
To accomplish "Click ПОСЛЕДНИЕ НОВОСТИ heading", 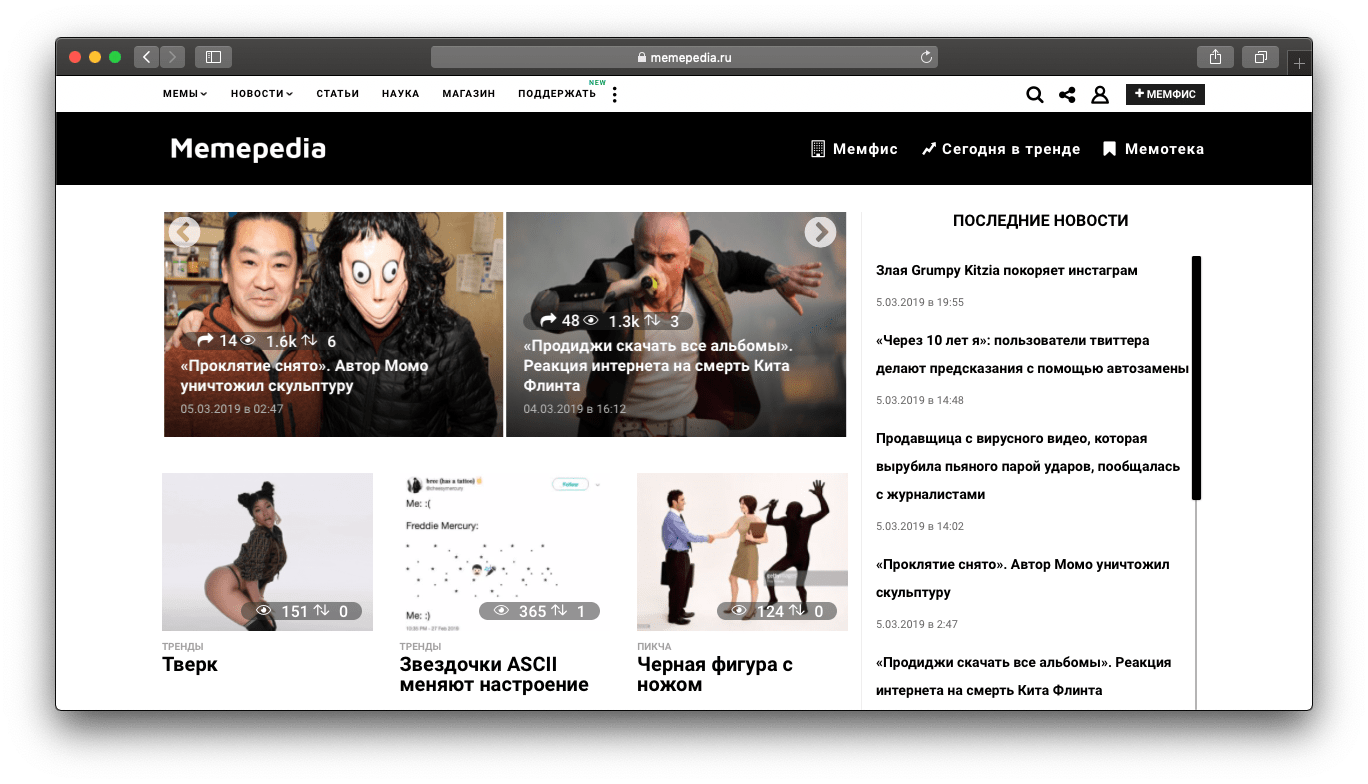I will [x=1040, y=221].
